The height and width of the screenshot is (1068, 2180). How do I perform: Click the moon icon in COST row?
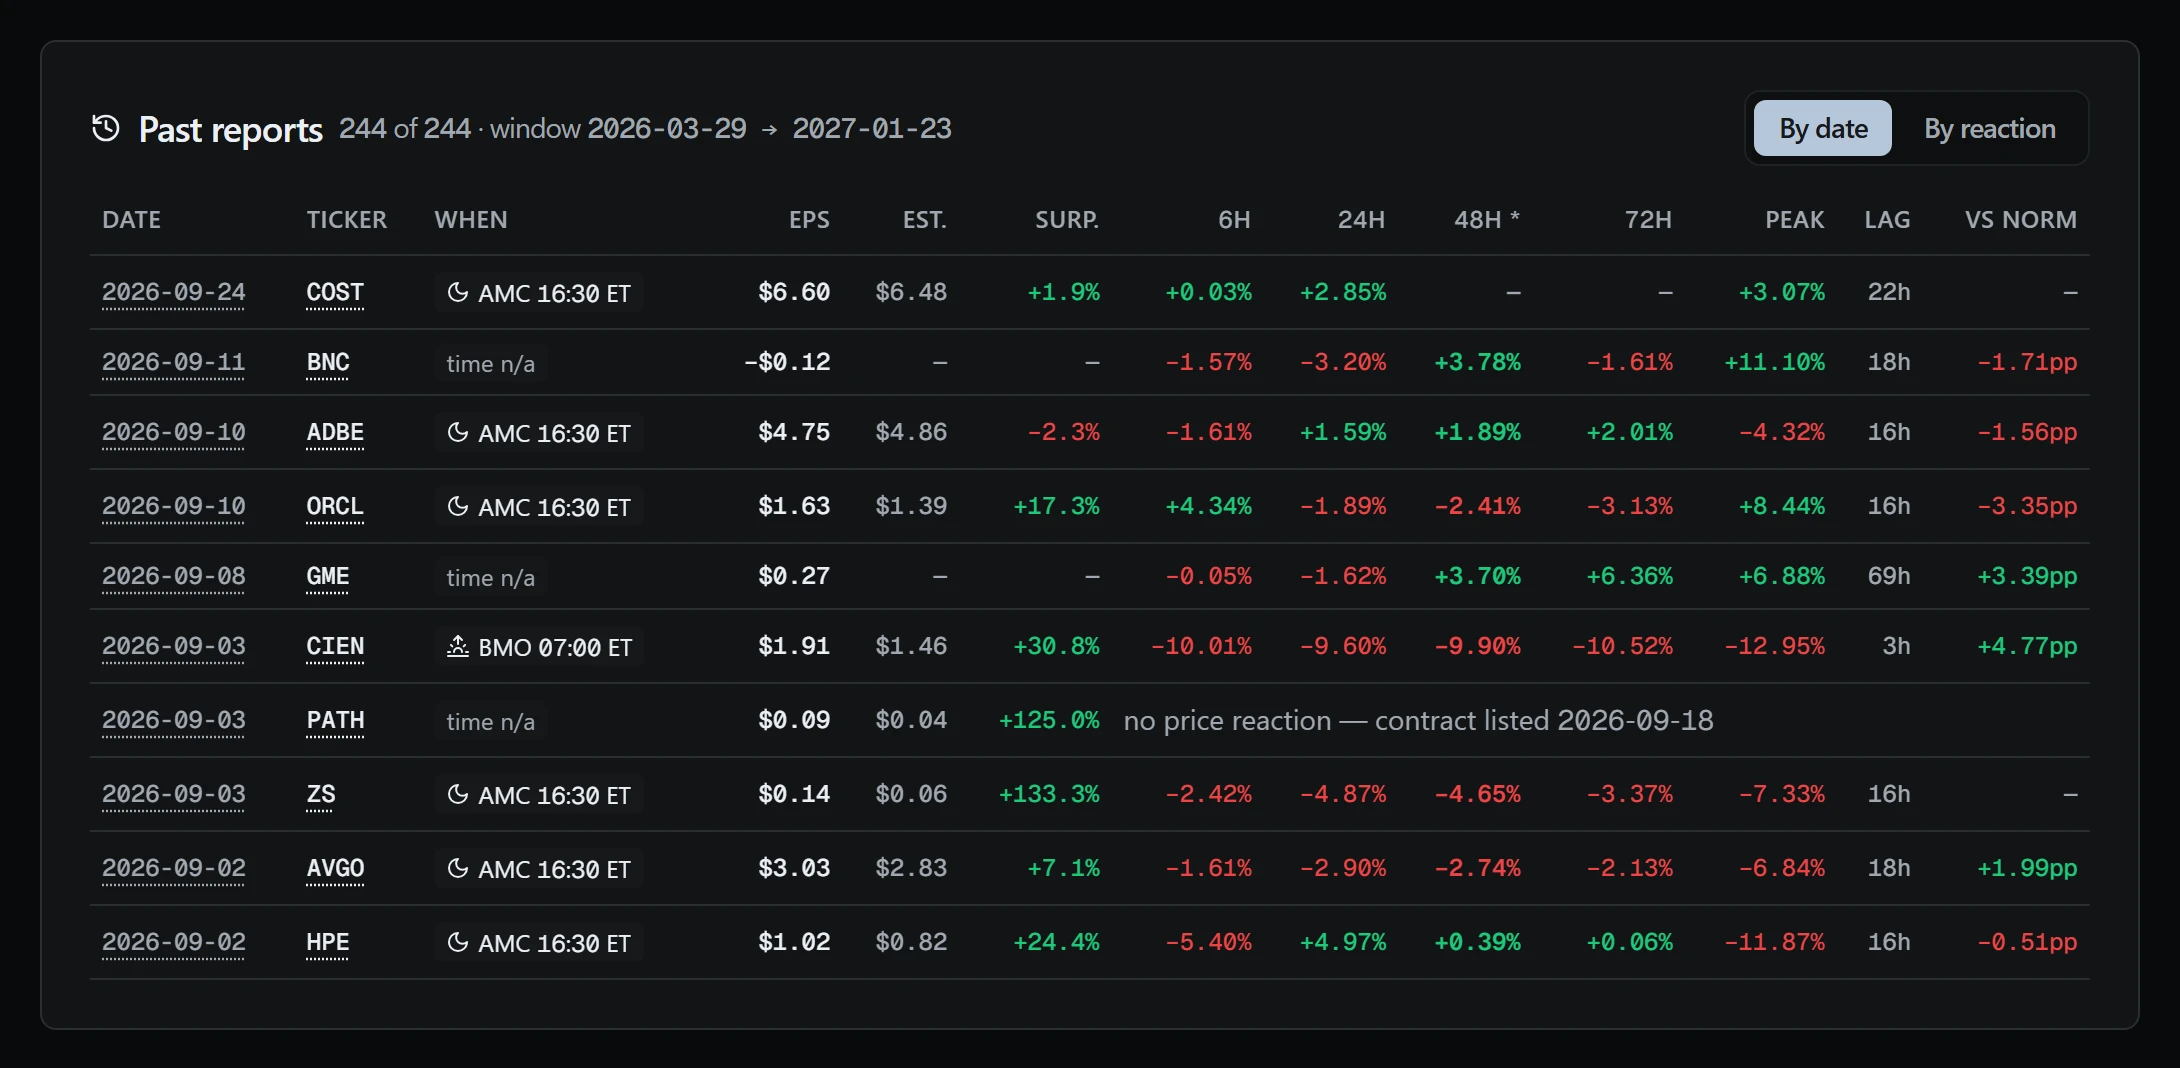458,292
